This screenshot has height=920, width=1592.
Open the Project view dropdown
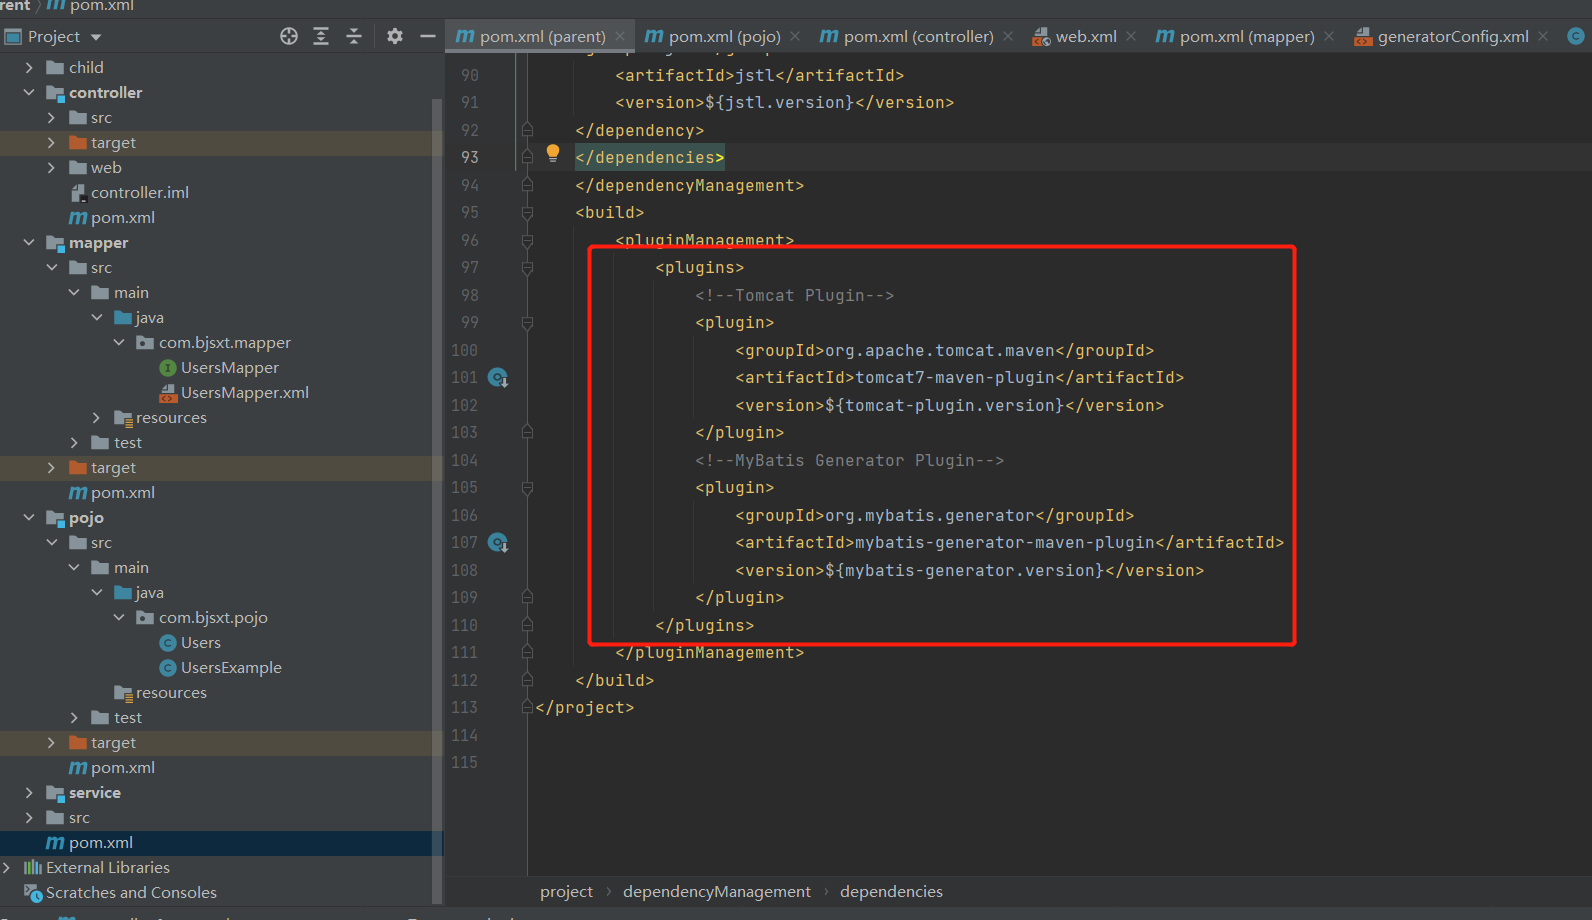96,37
